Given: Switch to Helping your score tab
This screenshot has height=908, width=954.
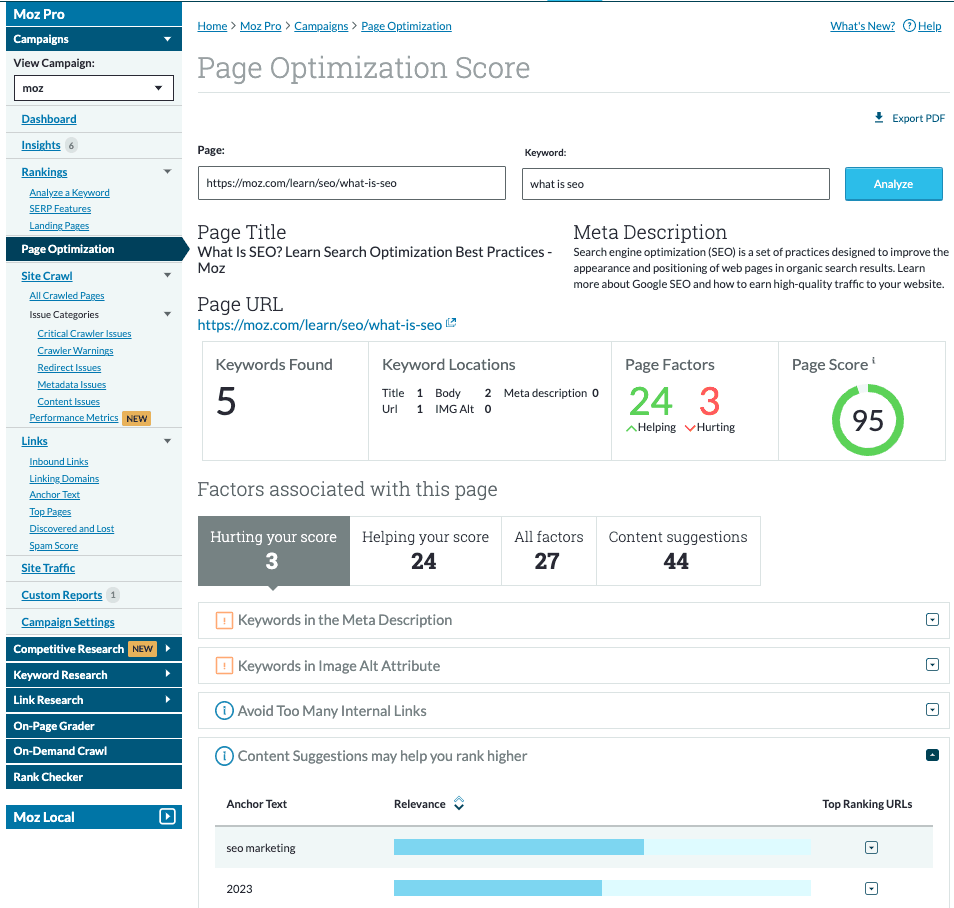Looking at the screenshot, I should [x=425, y=550].
